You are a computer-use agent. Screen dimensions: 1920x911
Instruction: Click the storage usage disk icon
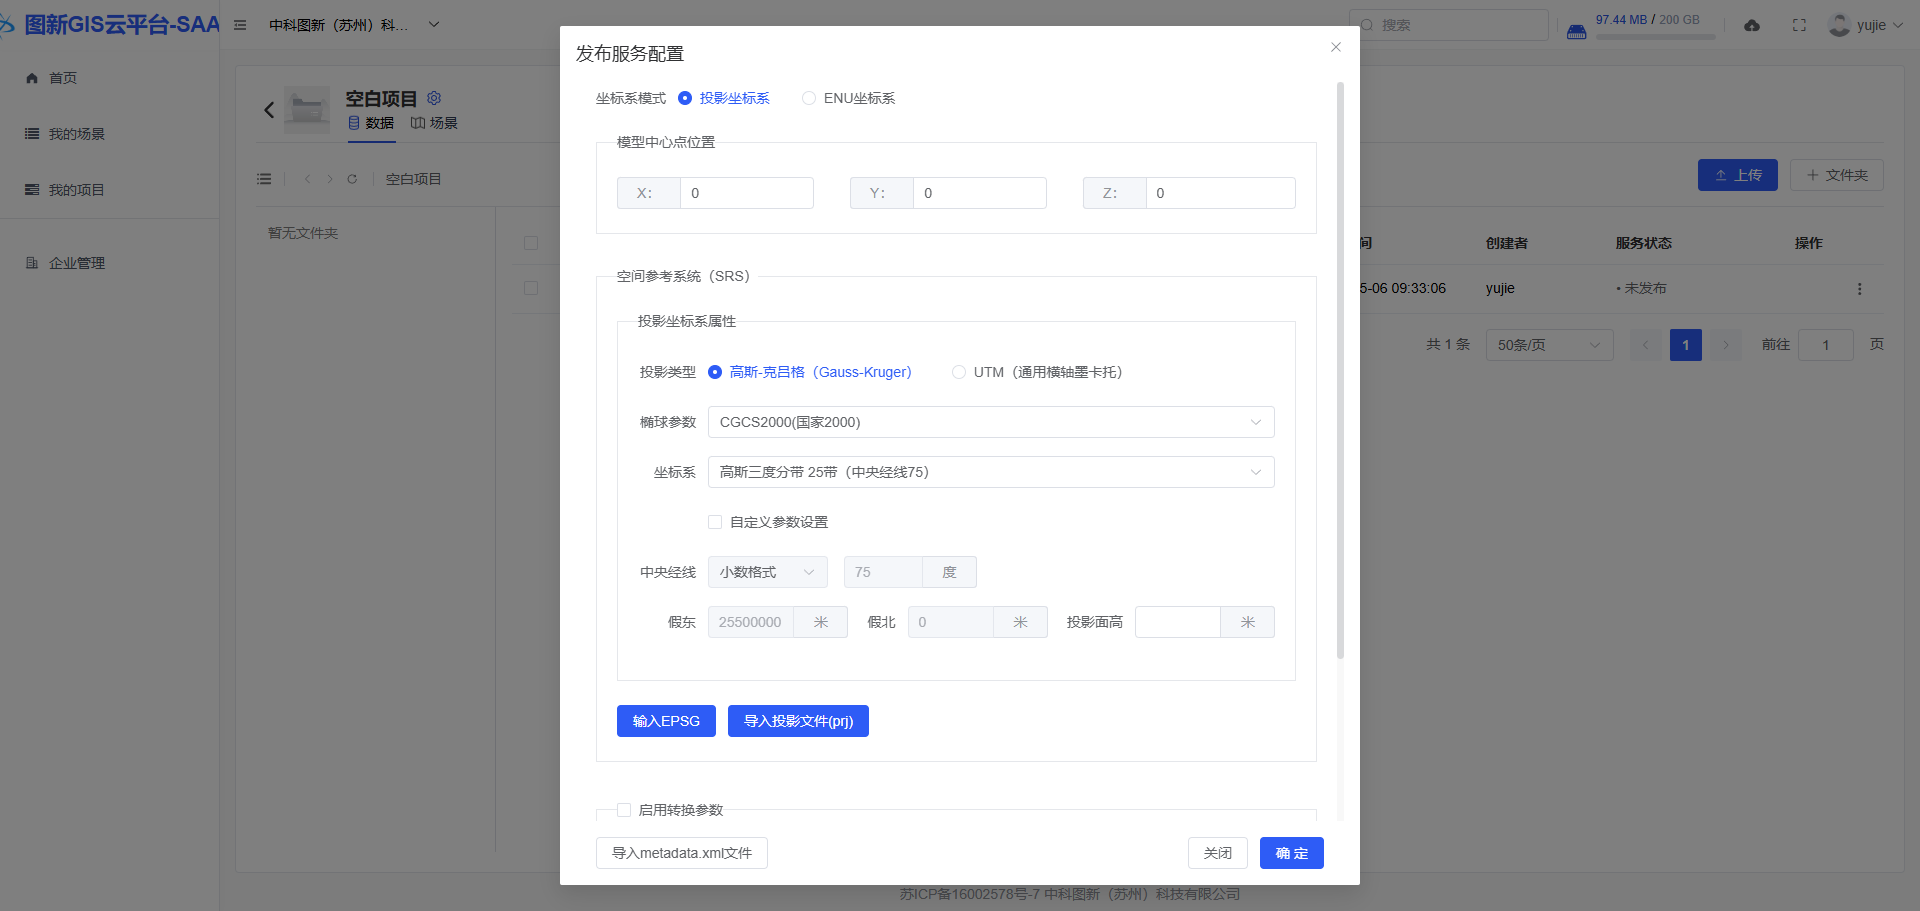point(1576,31)
